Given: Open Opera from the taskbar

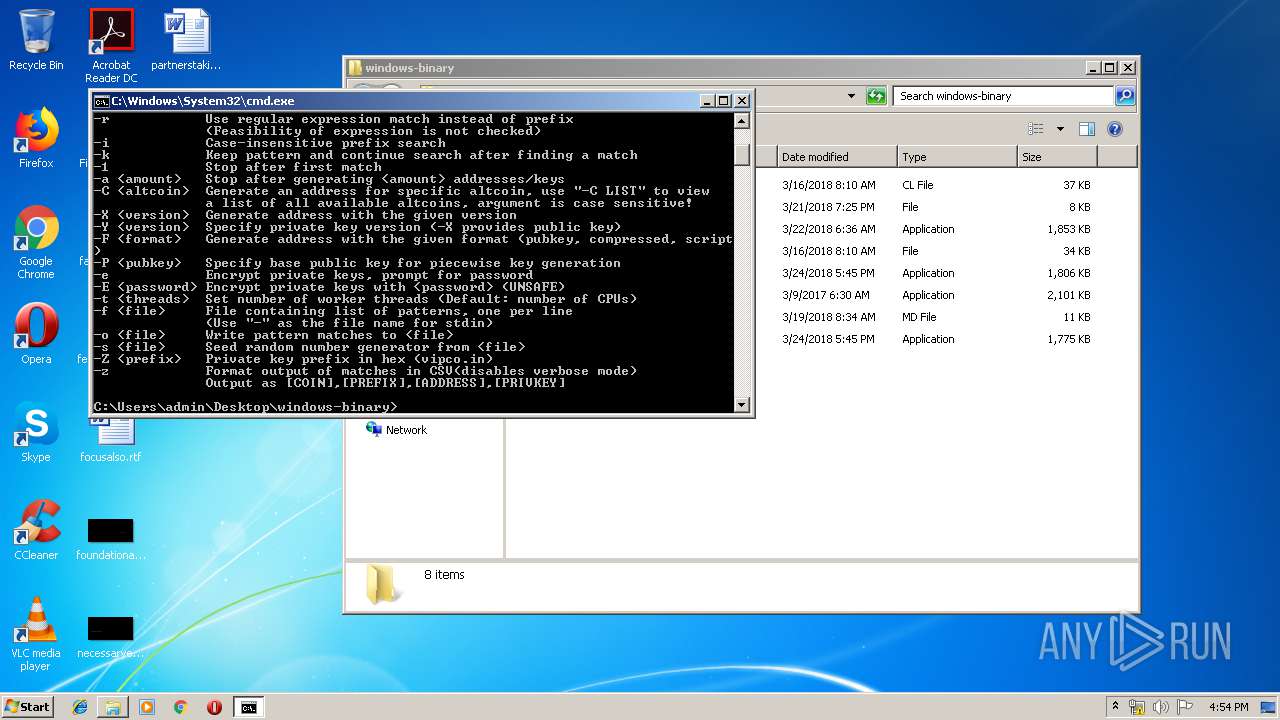Looking at the screenshot, I should 214,707.
